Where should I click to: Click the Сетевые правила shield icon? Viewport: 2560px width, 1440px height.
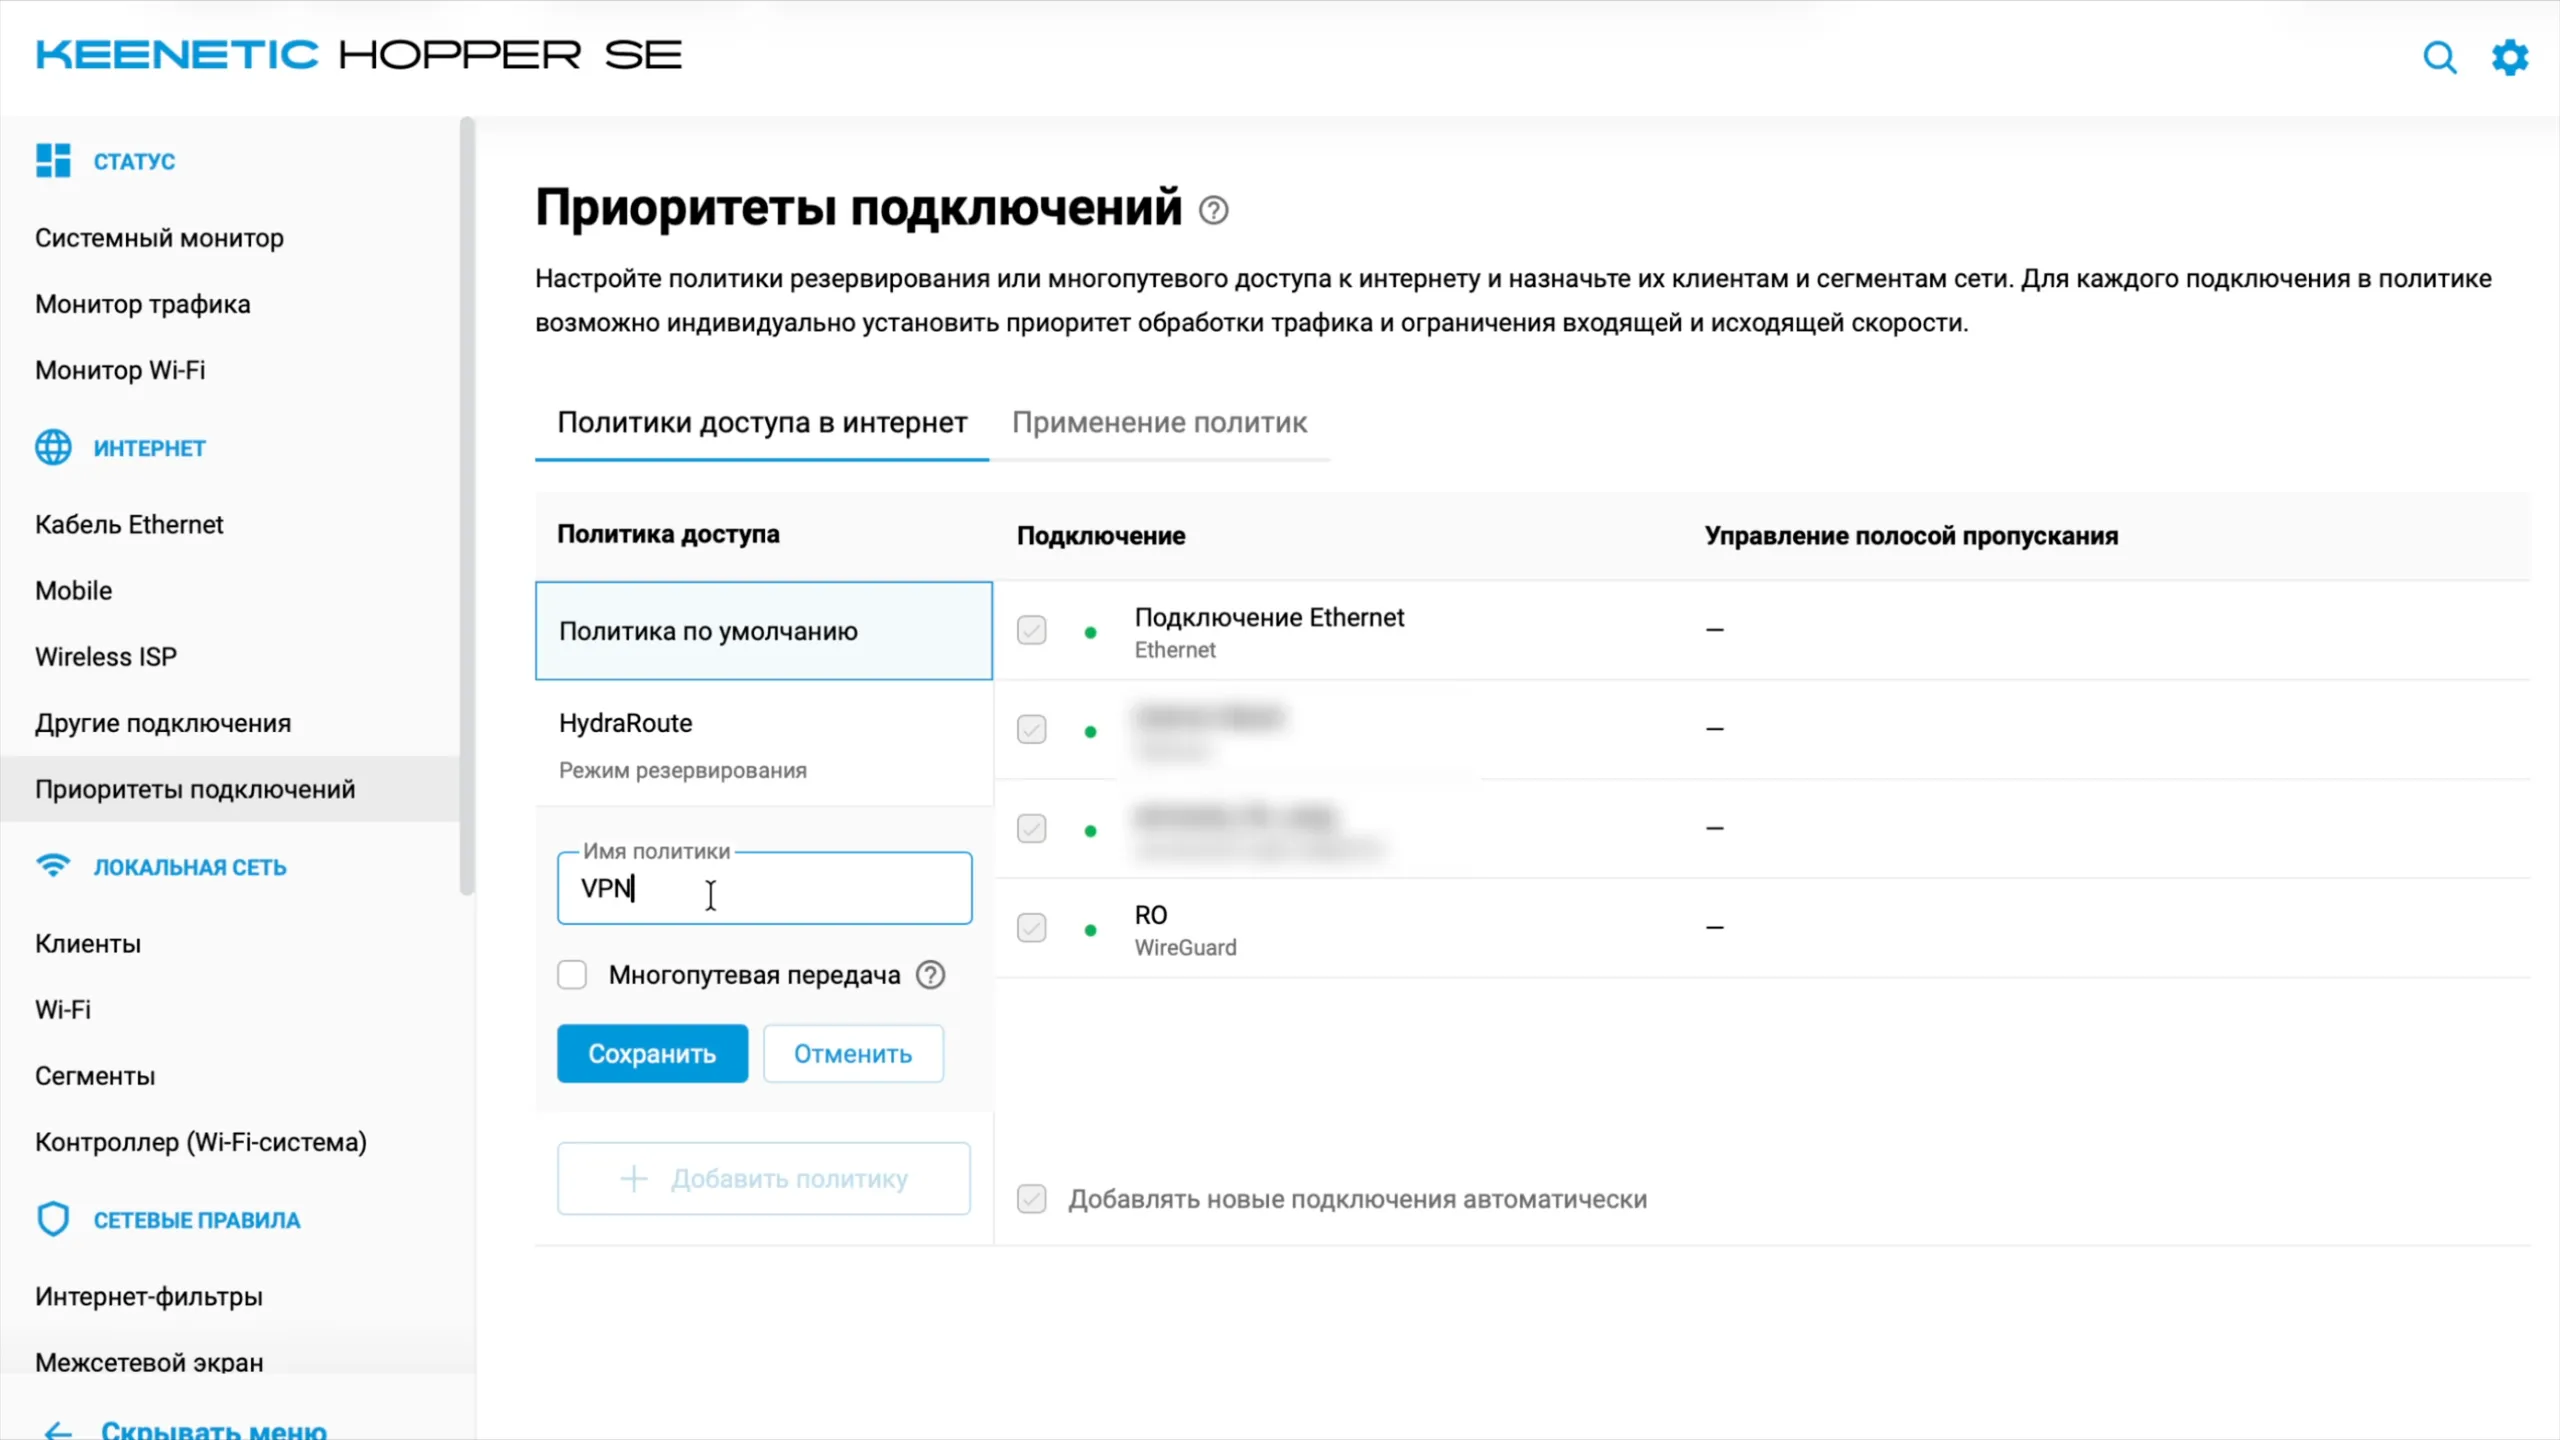[53, 1219]
